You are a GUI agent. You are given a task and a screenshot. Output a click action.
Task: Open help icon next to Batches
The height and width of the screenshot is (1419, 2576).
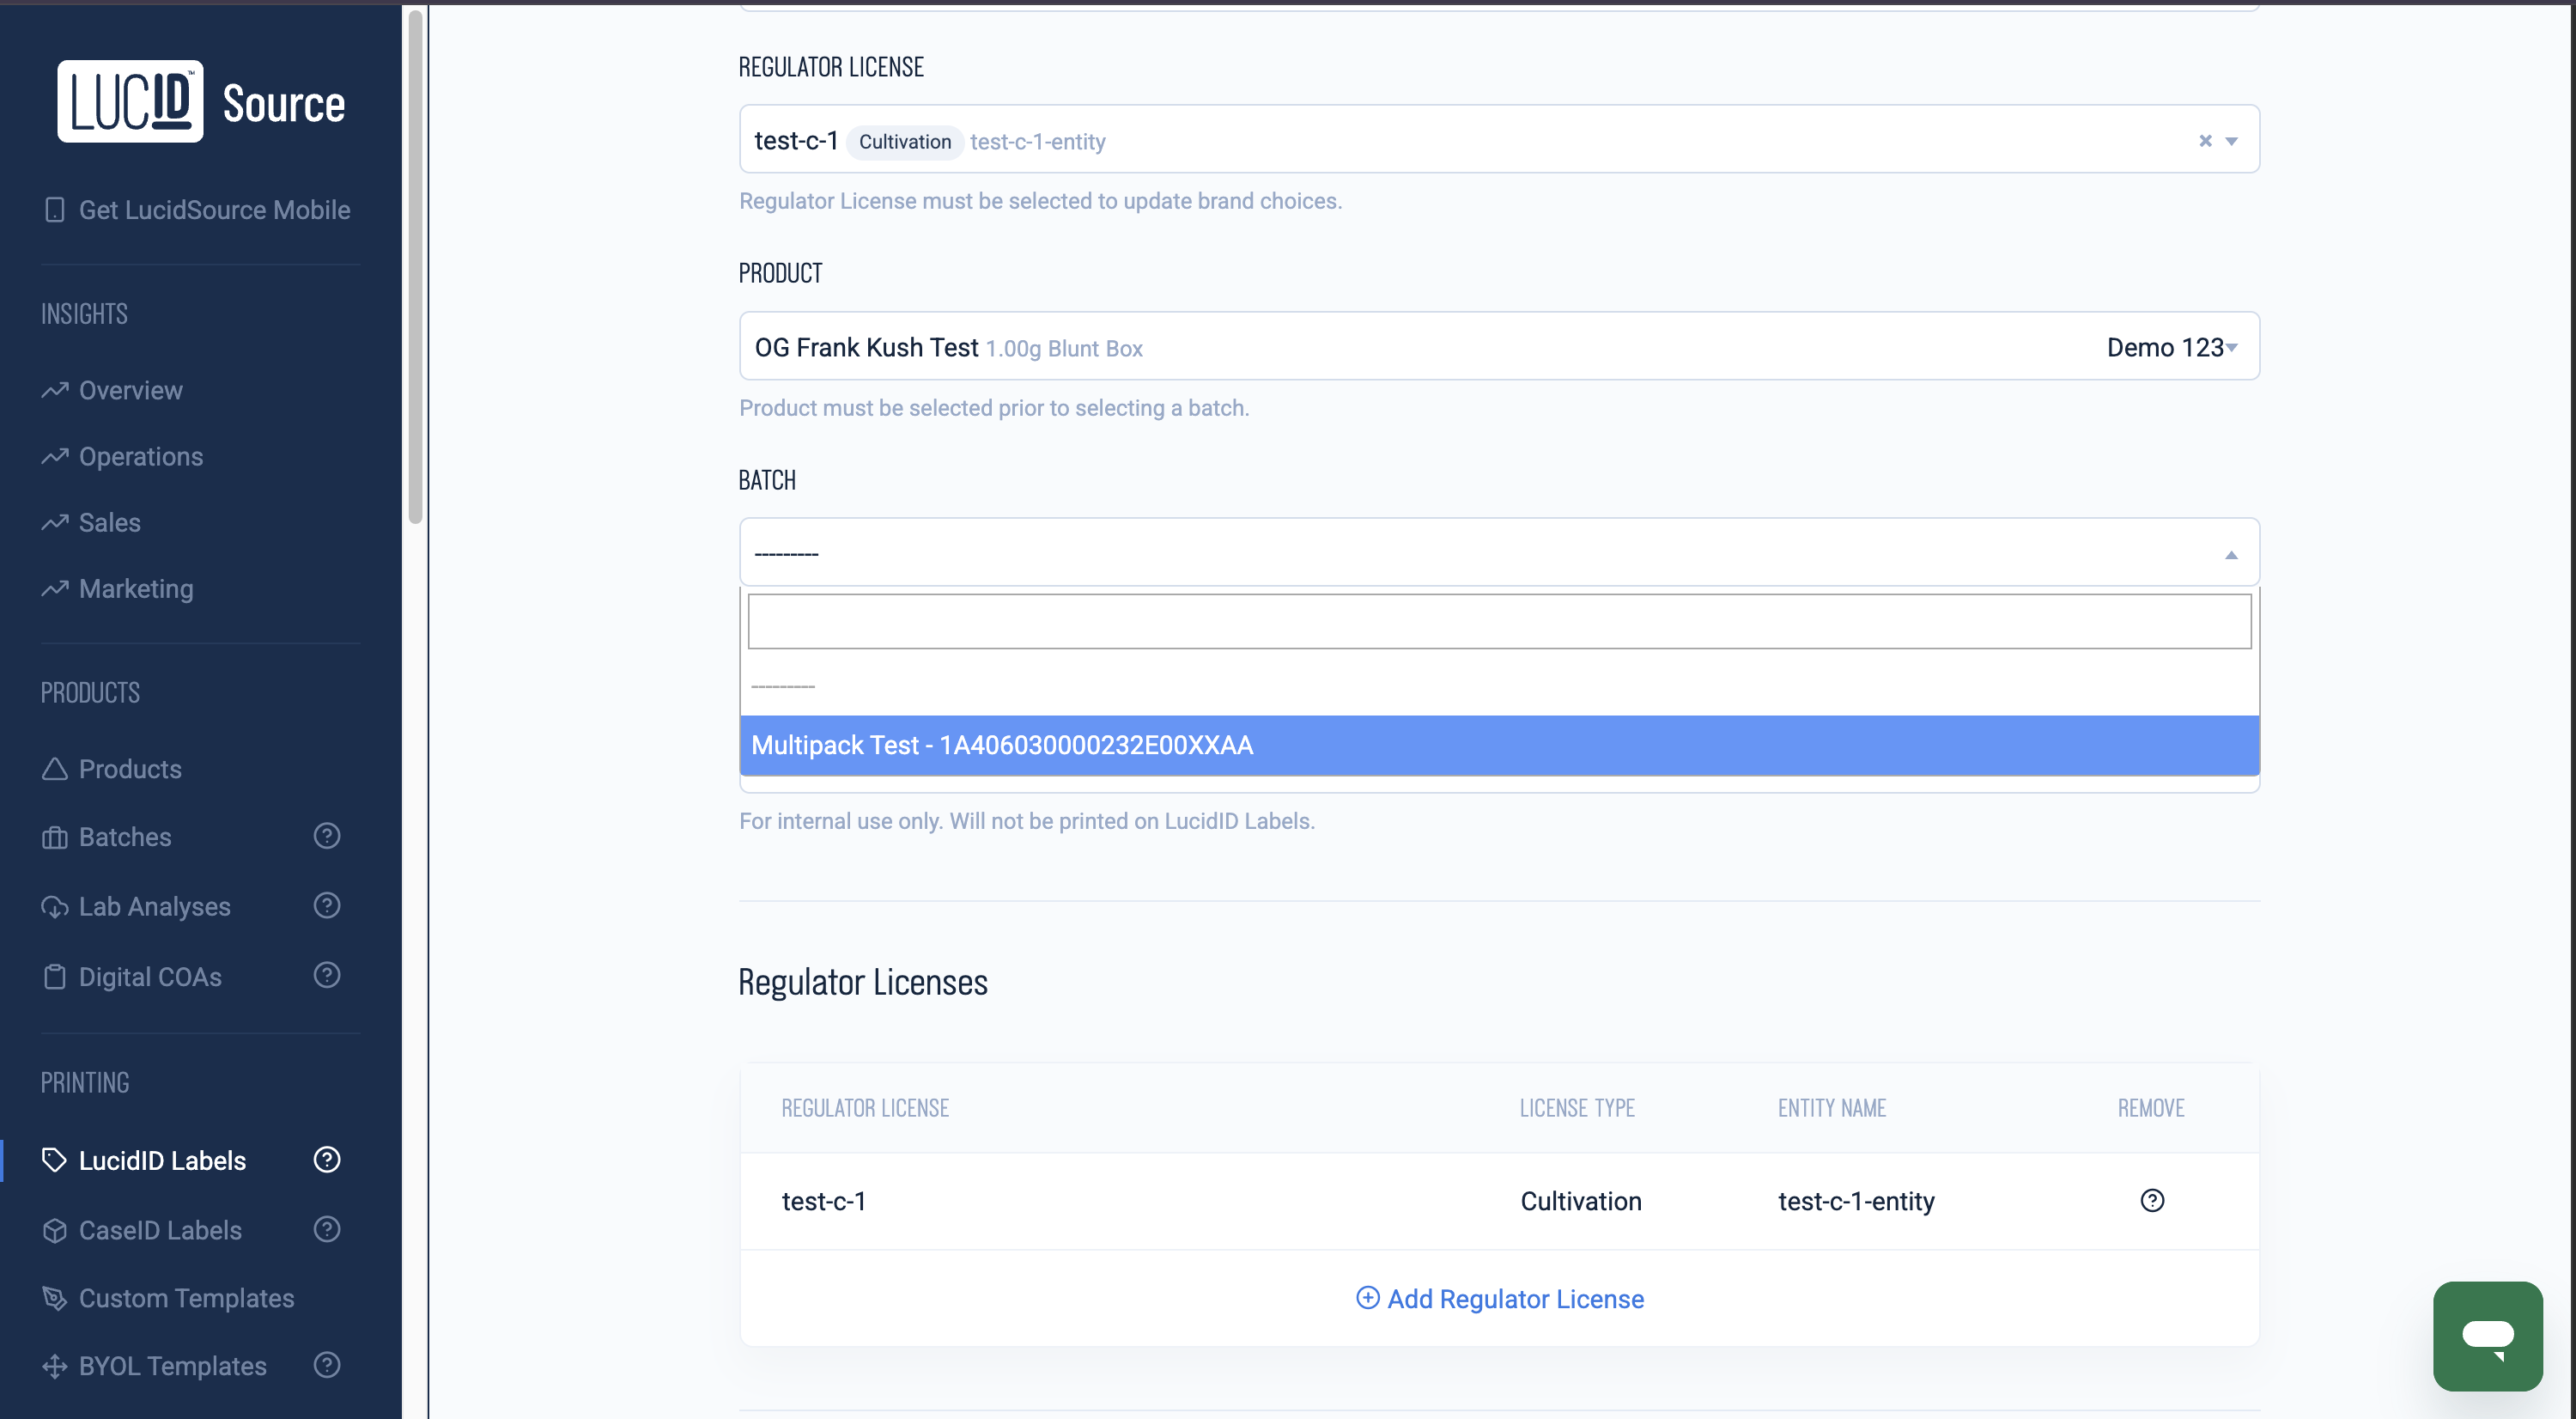(x=327, y=836)
